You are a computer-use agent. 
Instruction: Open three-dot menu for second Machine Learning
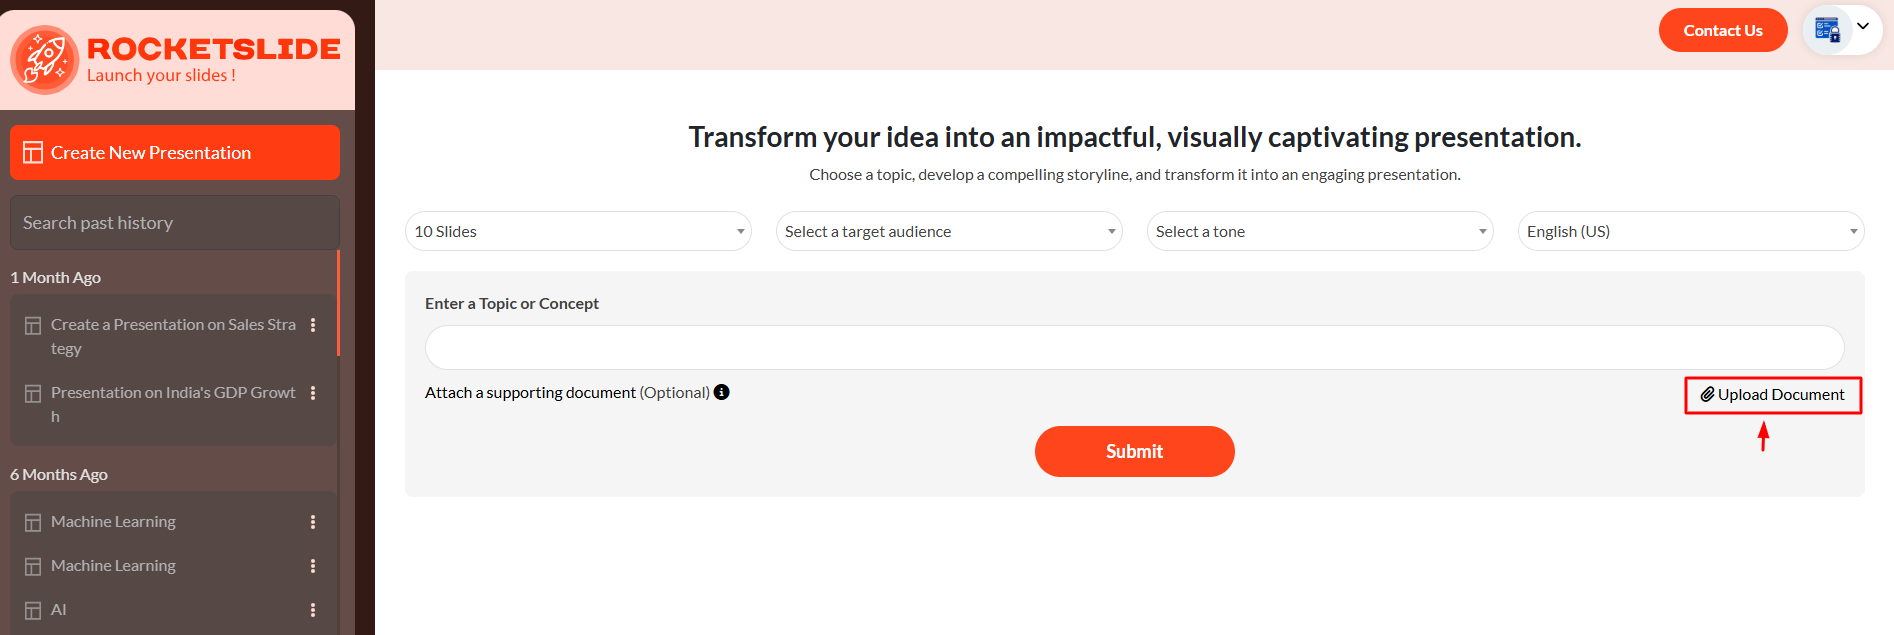[313, 566]
